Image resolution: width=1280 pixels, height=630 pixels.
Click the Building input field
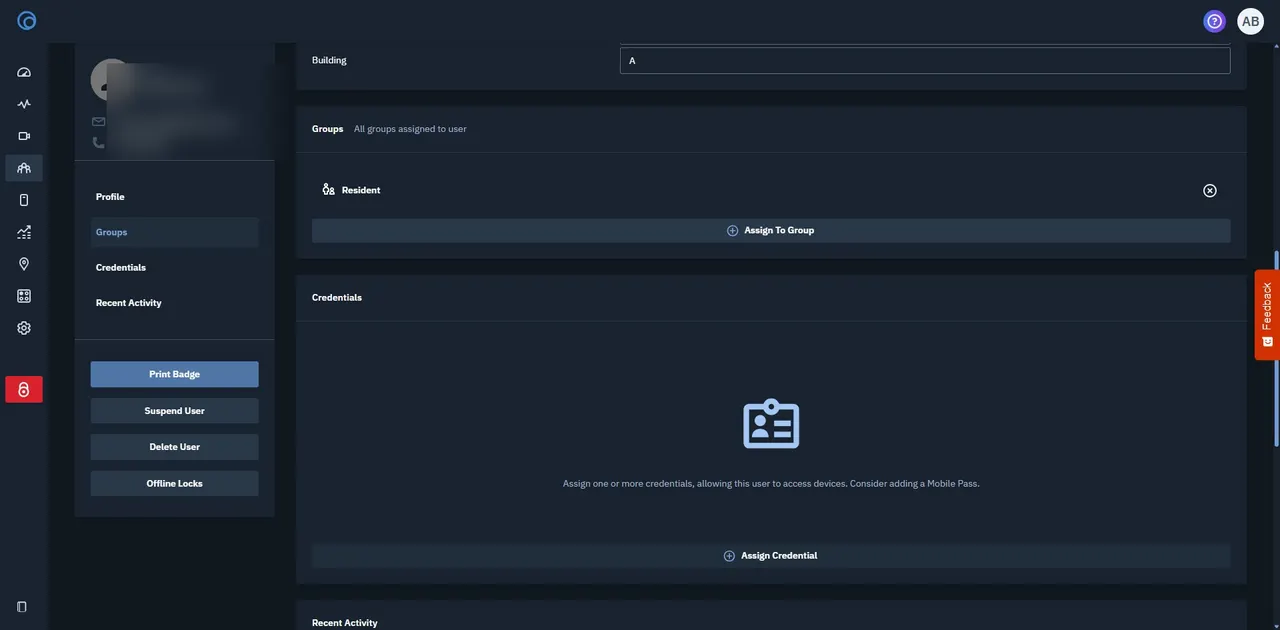pos(925,61)
